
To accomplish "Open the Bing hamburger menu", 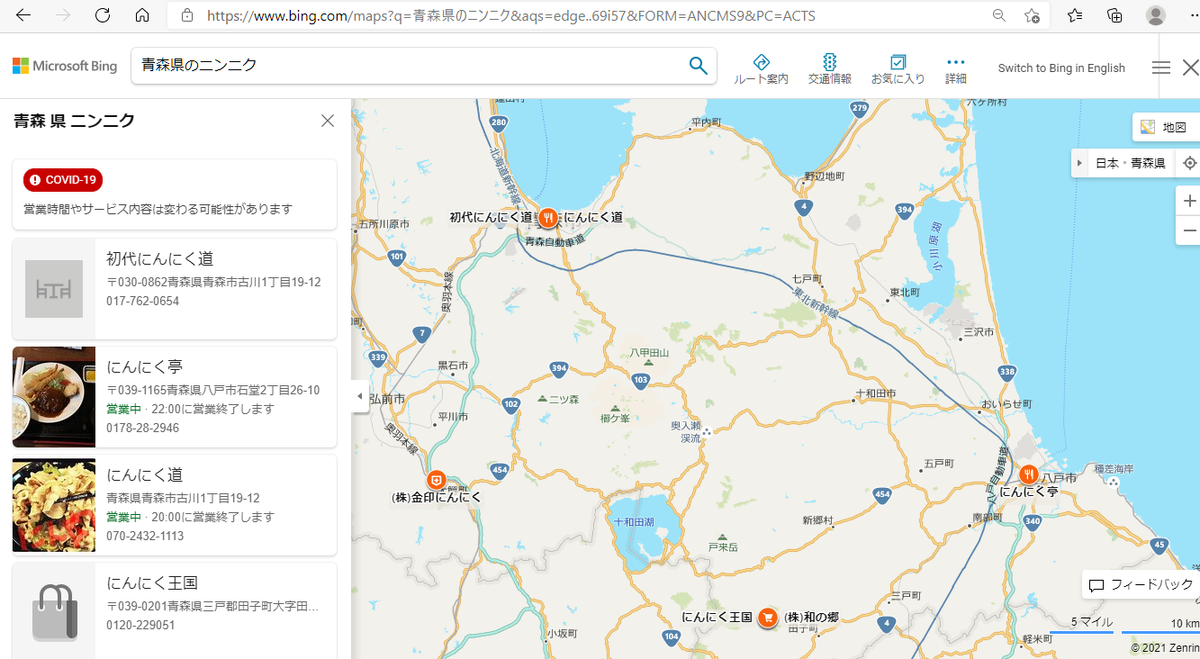I will [1161, 68].
